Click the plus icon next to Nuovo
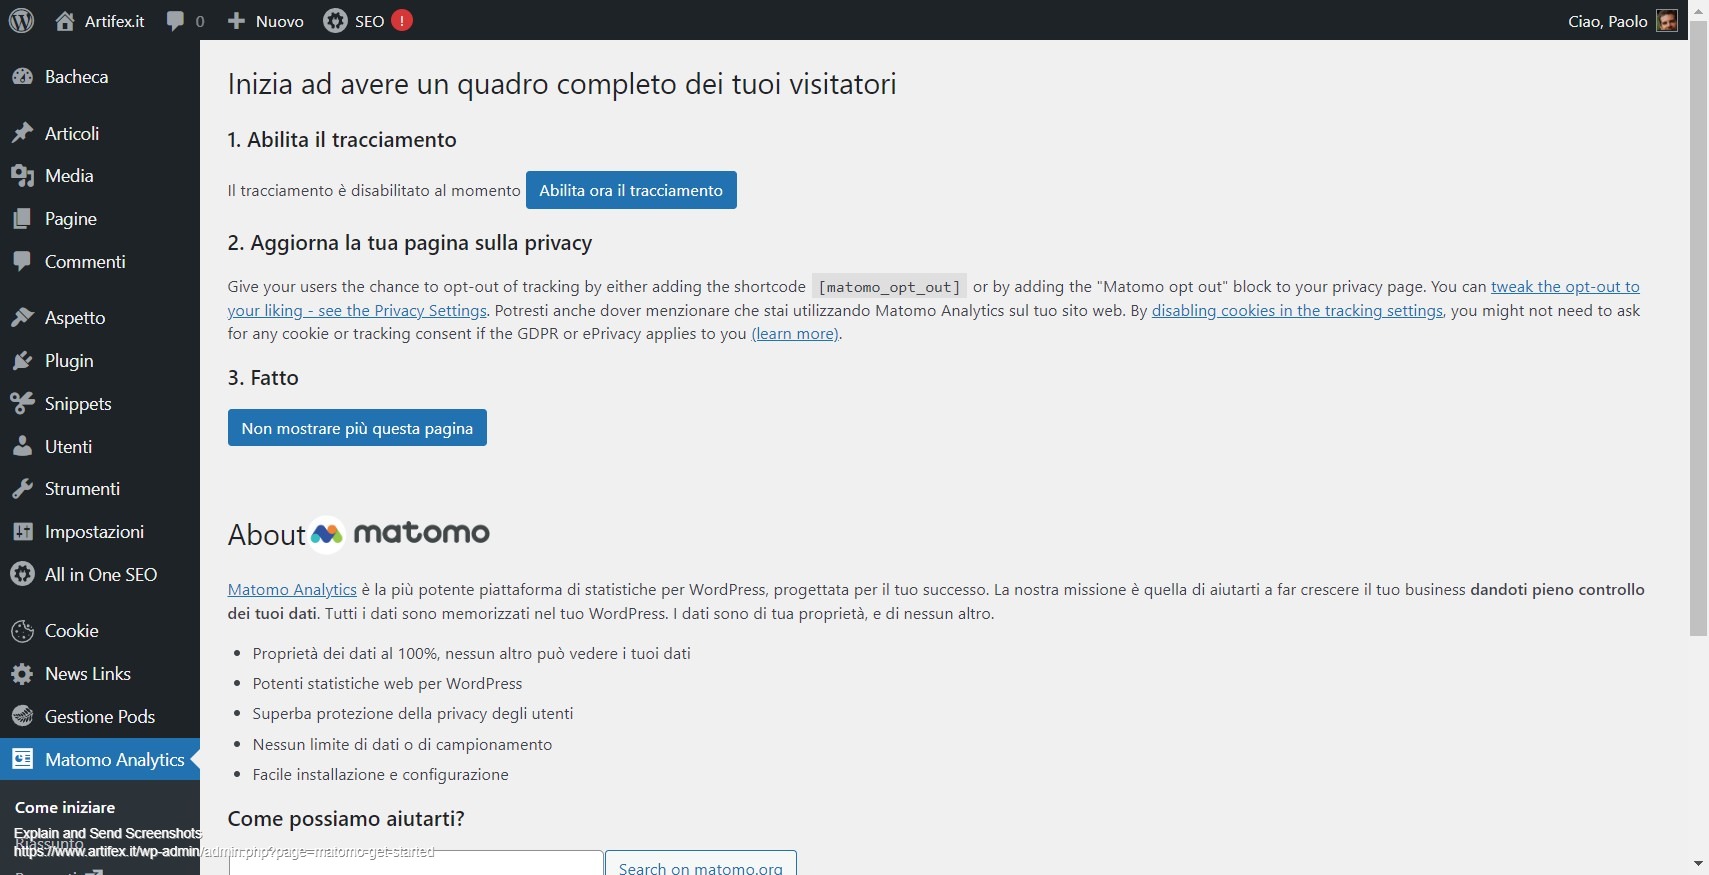Image resolution: width=1709 pixels, height=875 pixels. (x=236, y=21)
